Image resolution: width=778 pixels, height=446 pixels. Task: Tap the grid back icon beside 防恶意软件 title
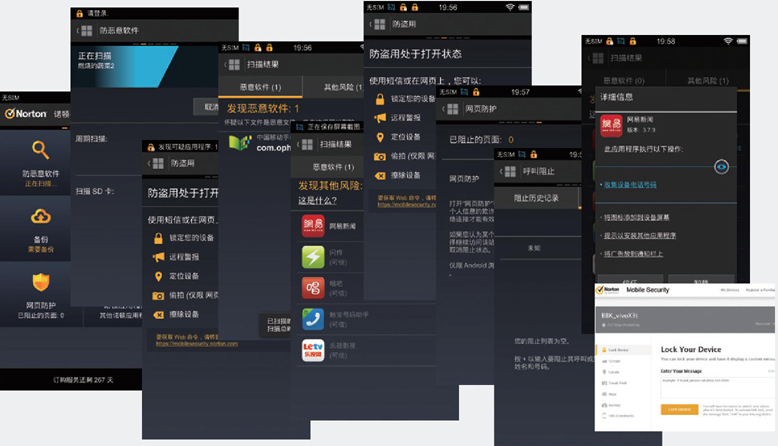(x=87, y=31)
